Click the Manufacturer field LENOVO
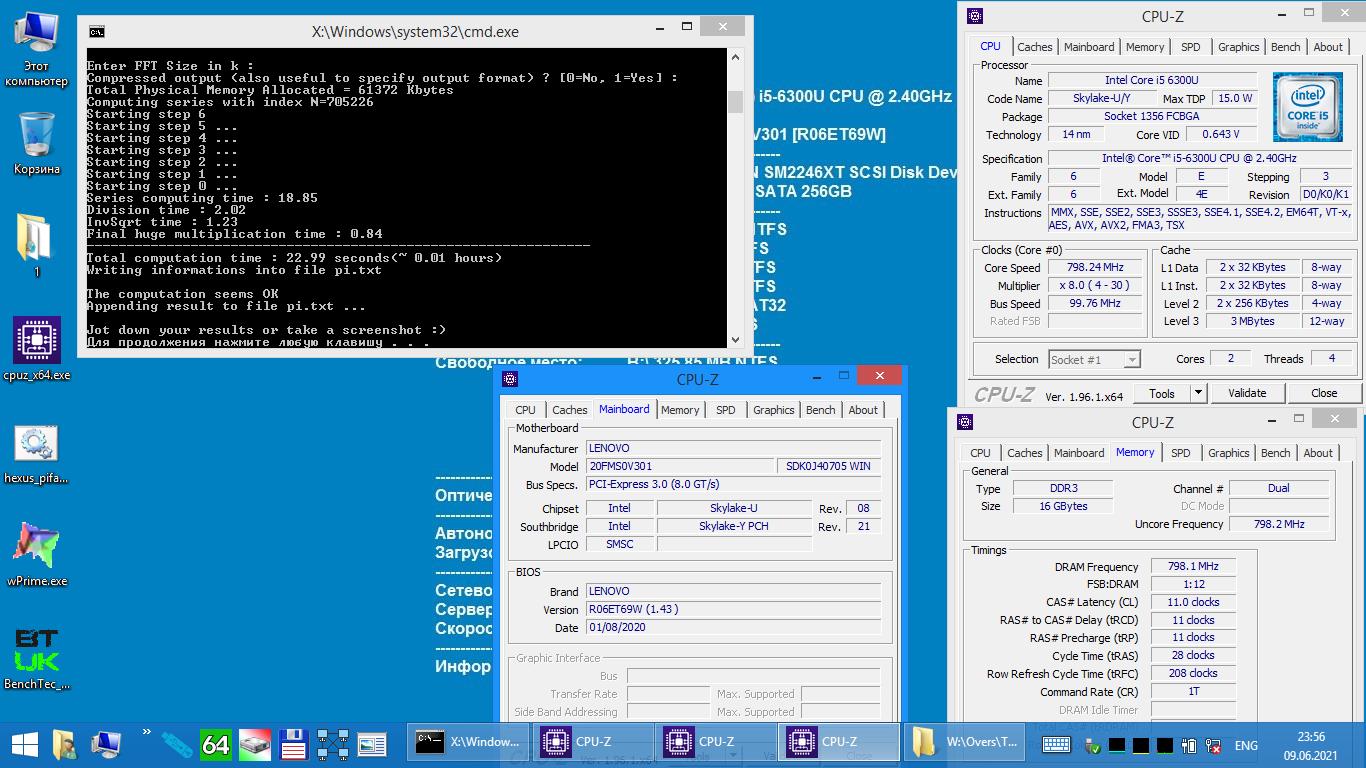Screen dimensions: 1366x768 pos(733,448)
